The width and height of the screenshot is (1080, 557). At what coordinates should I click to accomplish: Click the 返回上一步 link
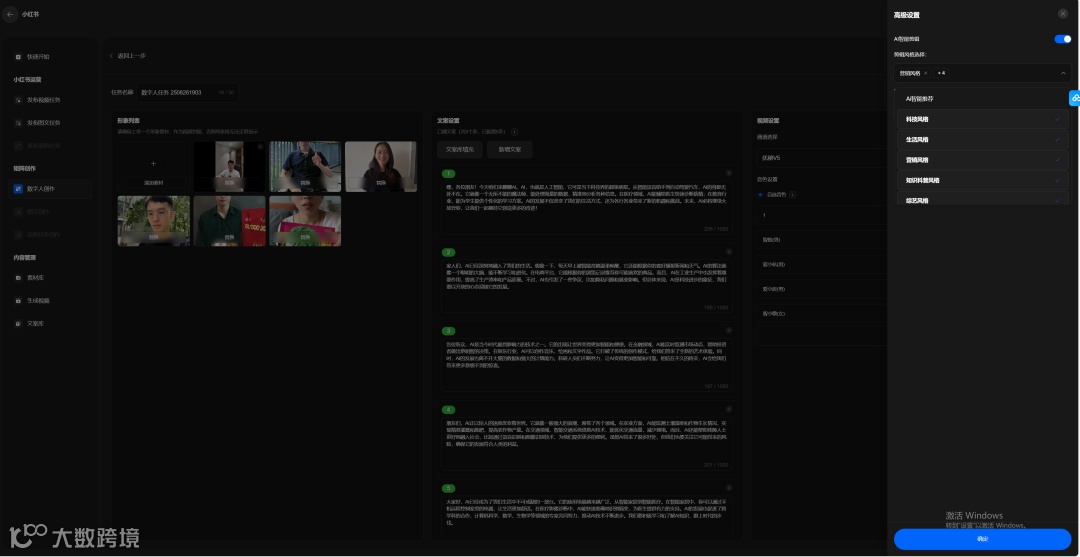point(129,56)
